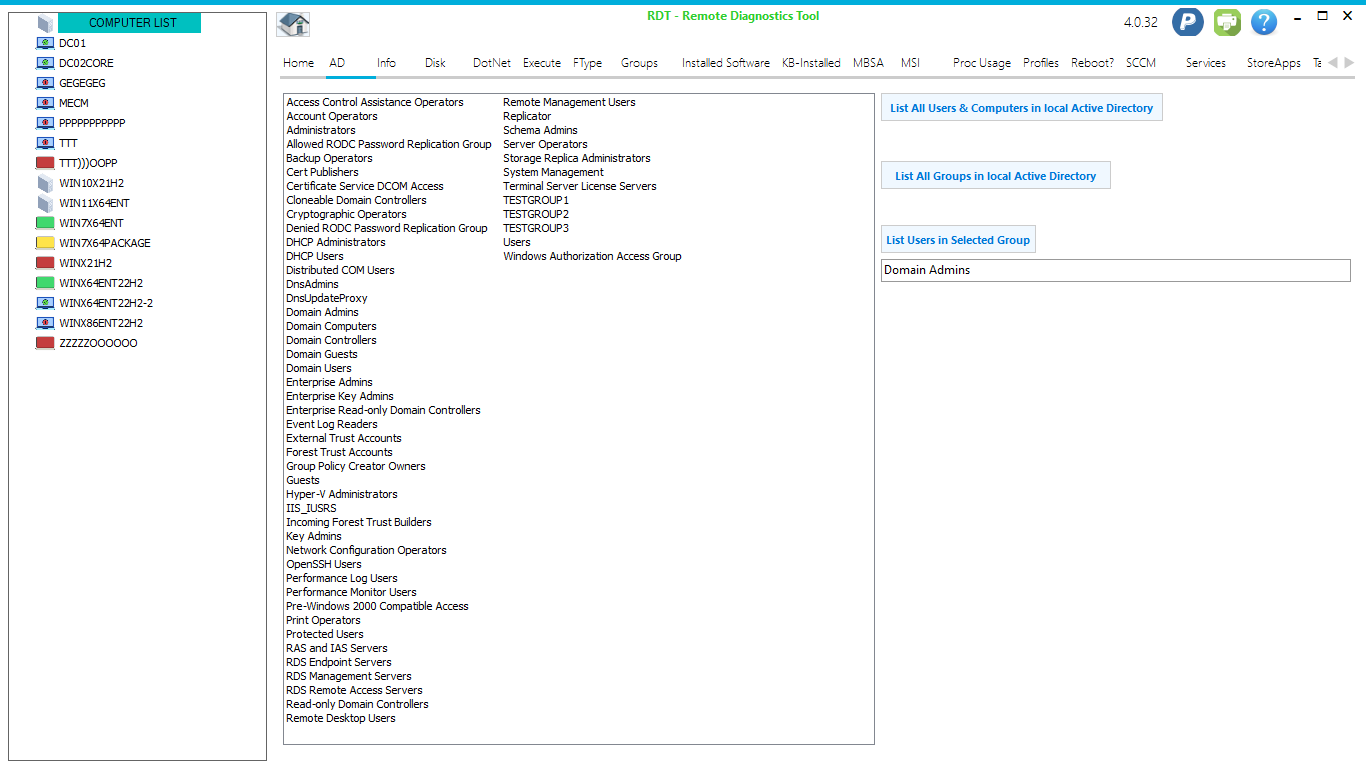Click List All Groups in local Active Directory
The height and width of the screenshot is (768, 1366).
[995, 176]
